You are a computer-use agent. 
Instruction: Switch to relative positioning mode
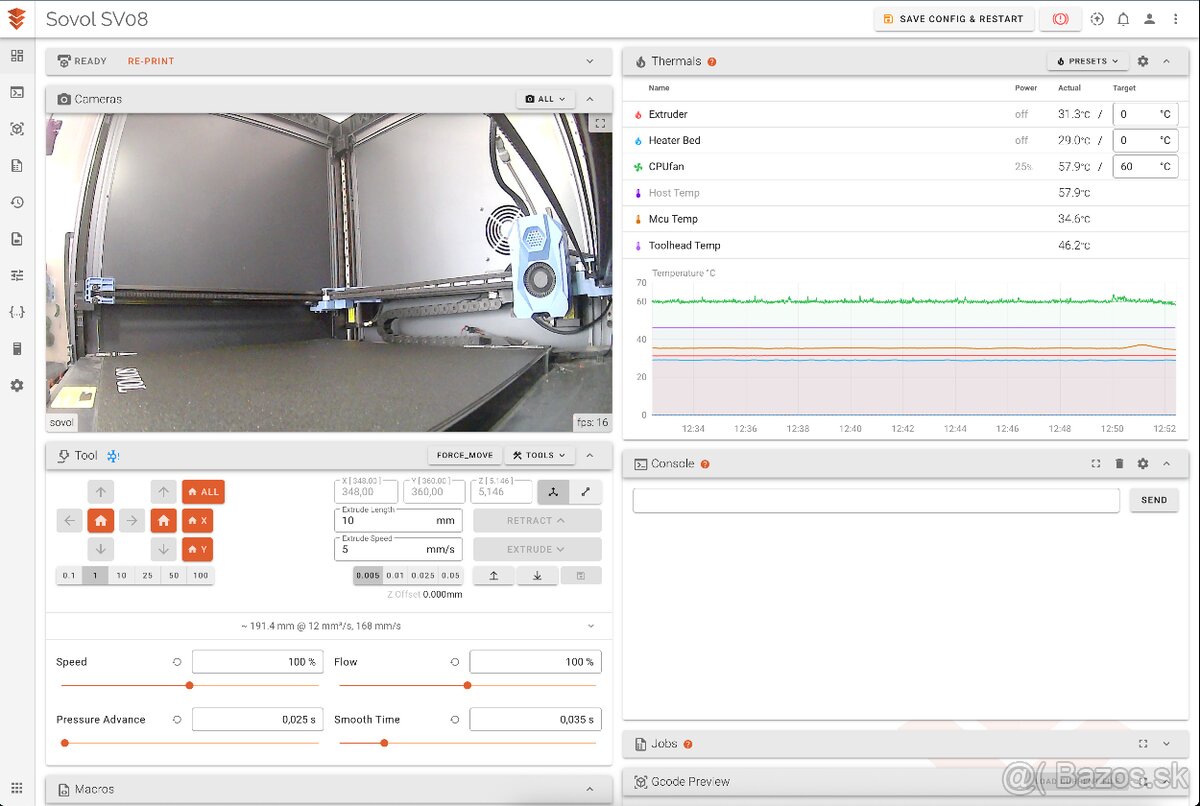pyautogui.click(x=585, y=492)
